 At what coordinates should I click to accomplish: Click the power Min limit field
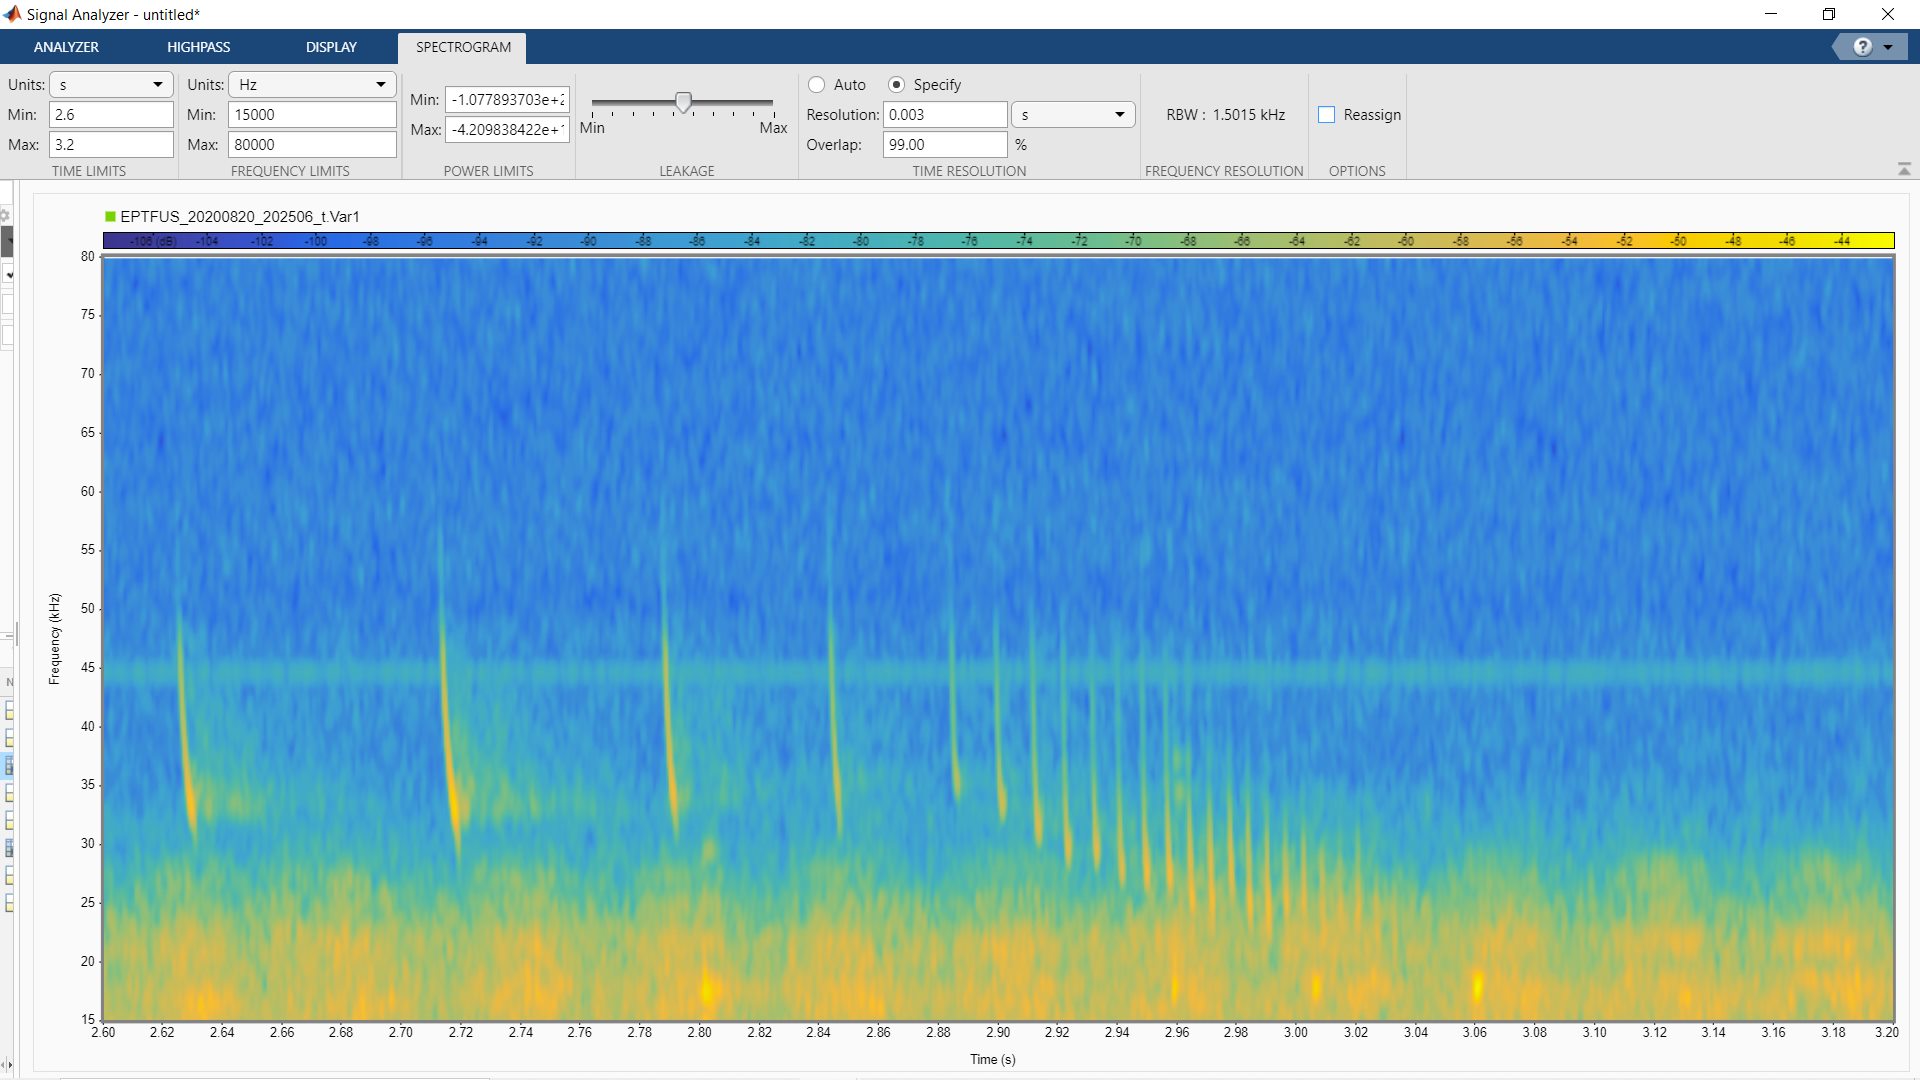click(x=507, y=100)
